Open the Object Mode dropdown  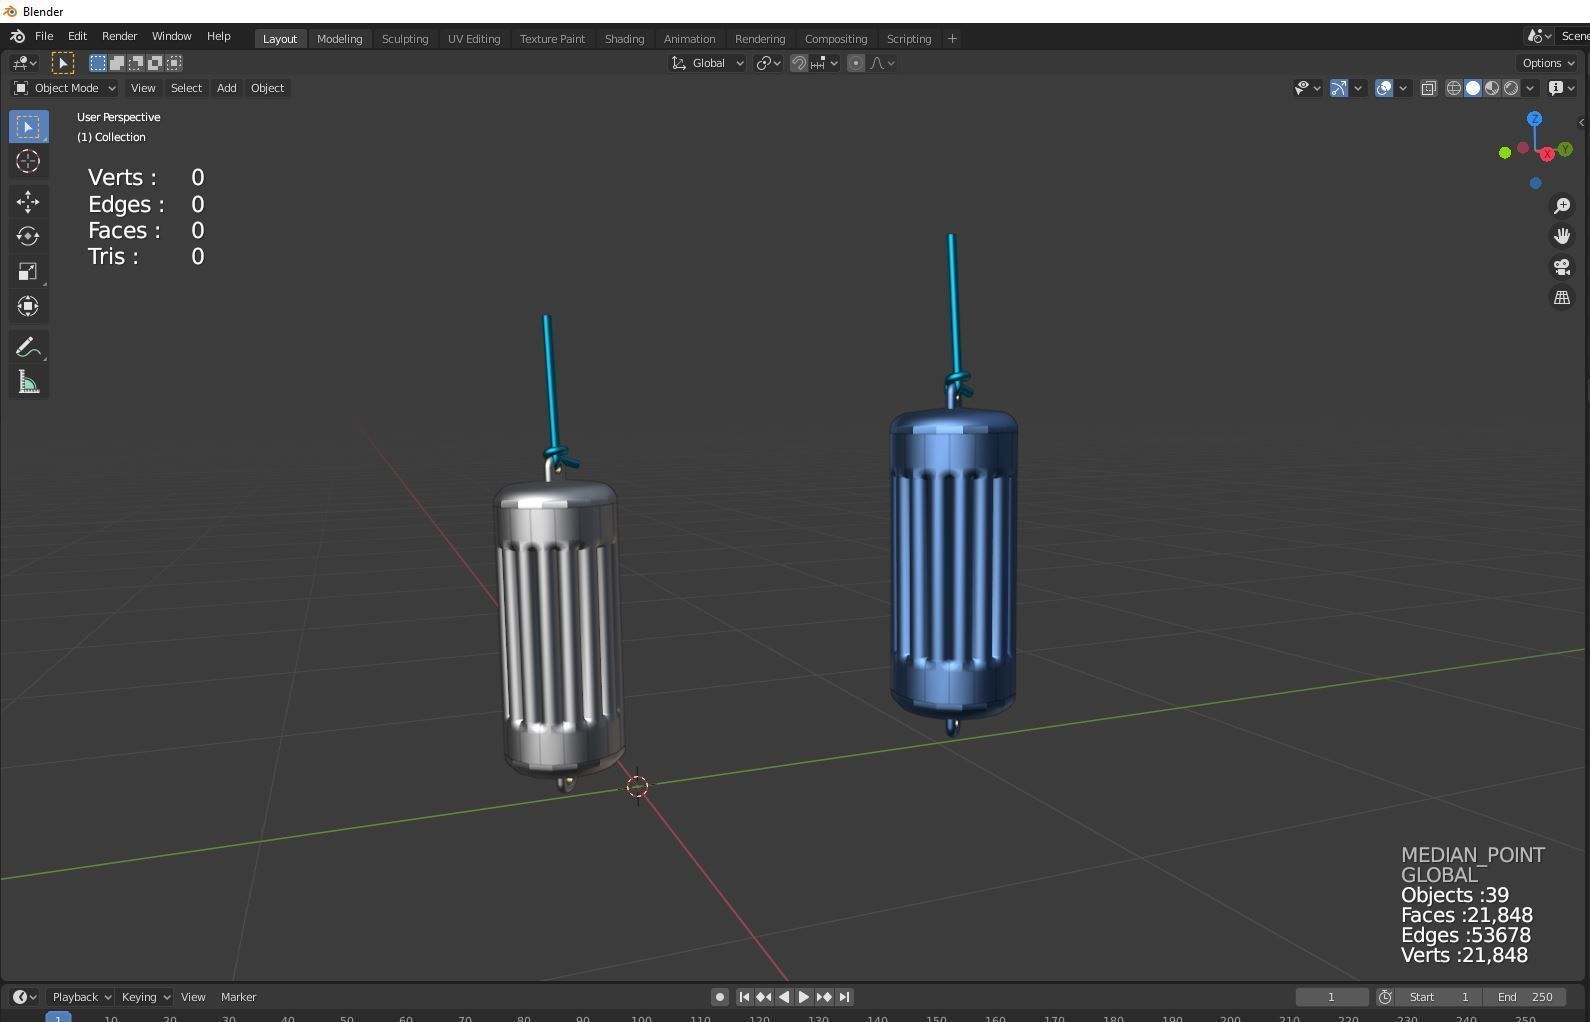click(x=65, y=88)
